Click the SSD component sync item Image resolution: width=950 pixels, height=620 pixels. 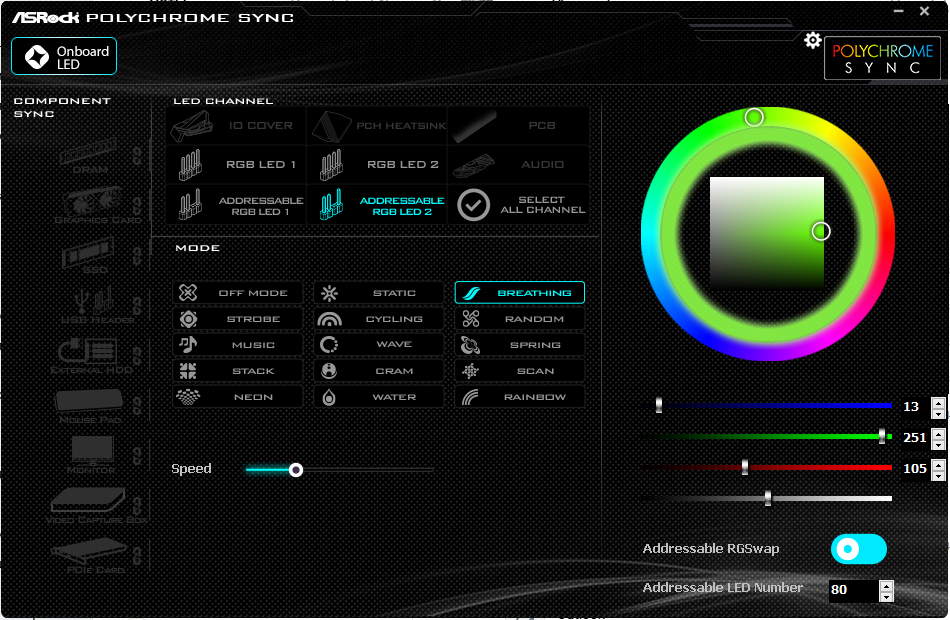coord(89,256)
